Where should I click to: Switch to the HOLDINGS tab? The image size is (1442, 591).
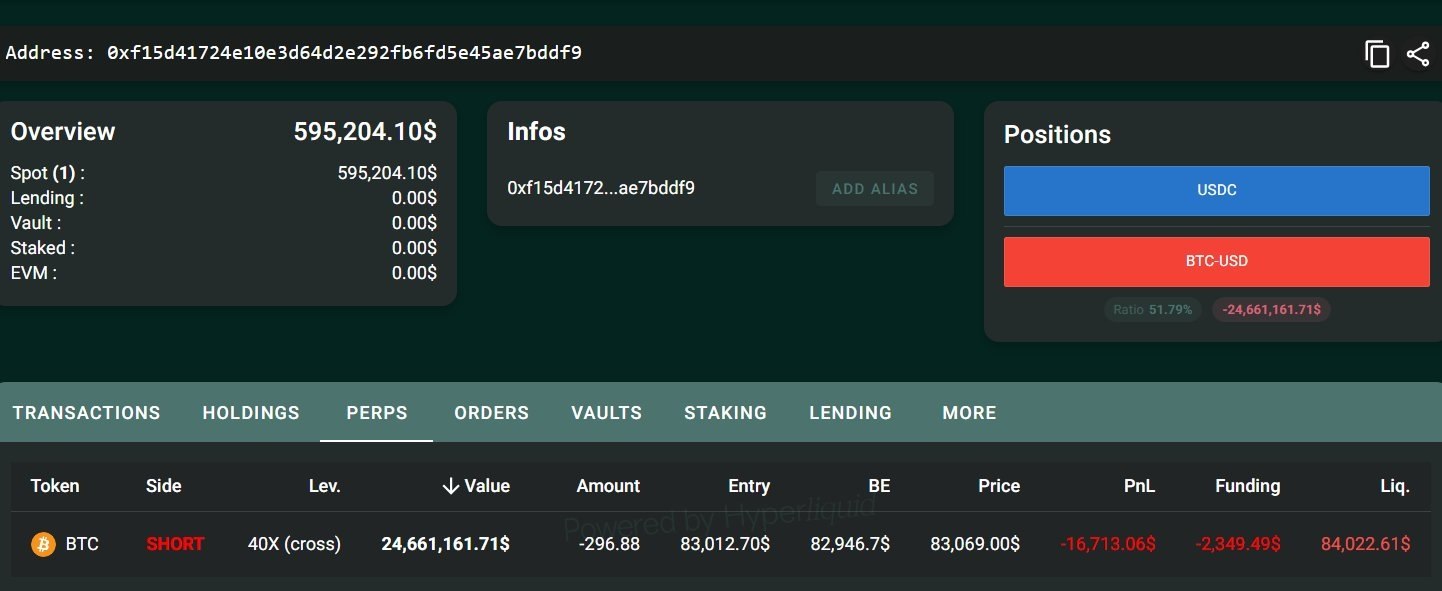coord(251,413)
